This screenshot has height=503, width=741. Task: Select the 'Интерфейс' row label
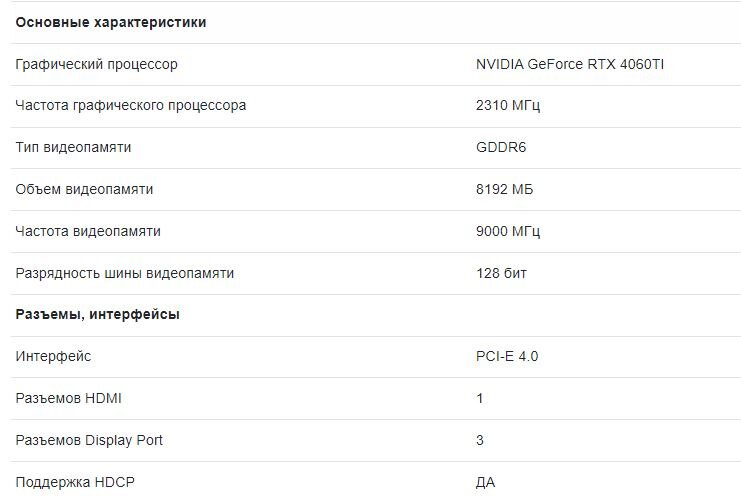[53, 356]
